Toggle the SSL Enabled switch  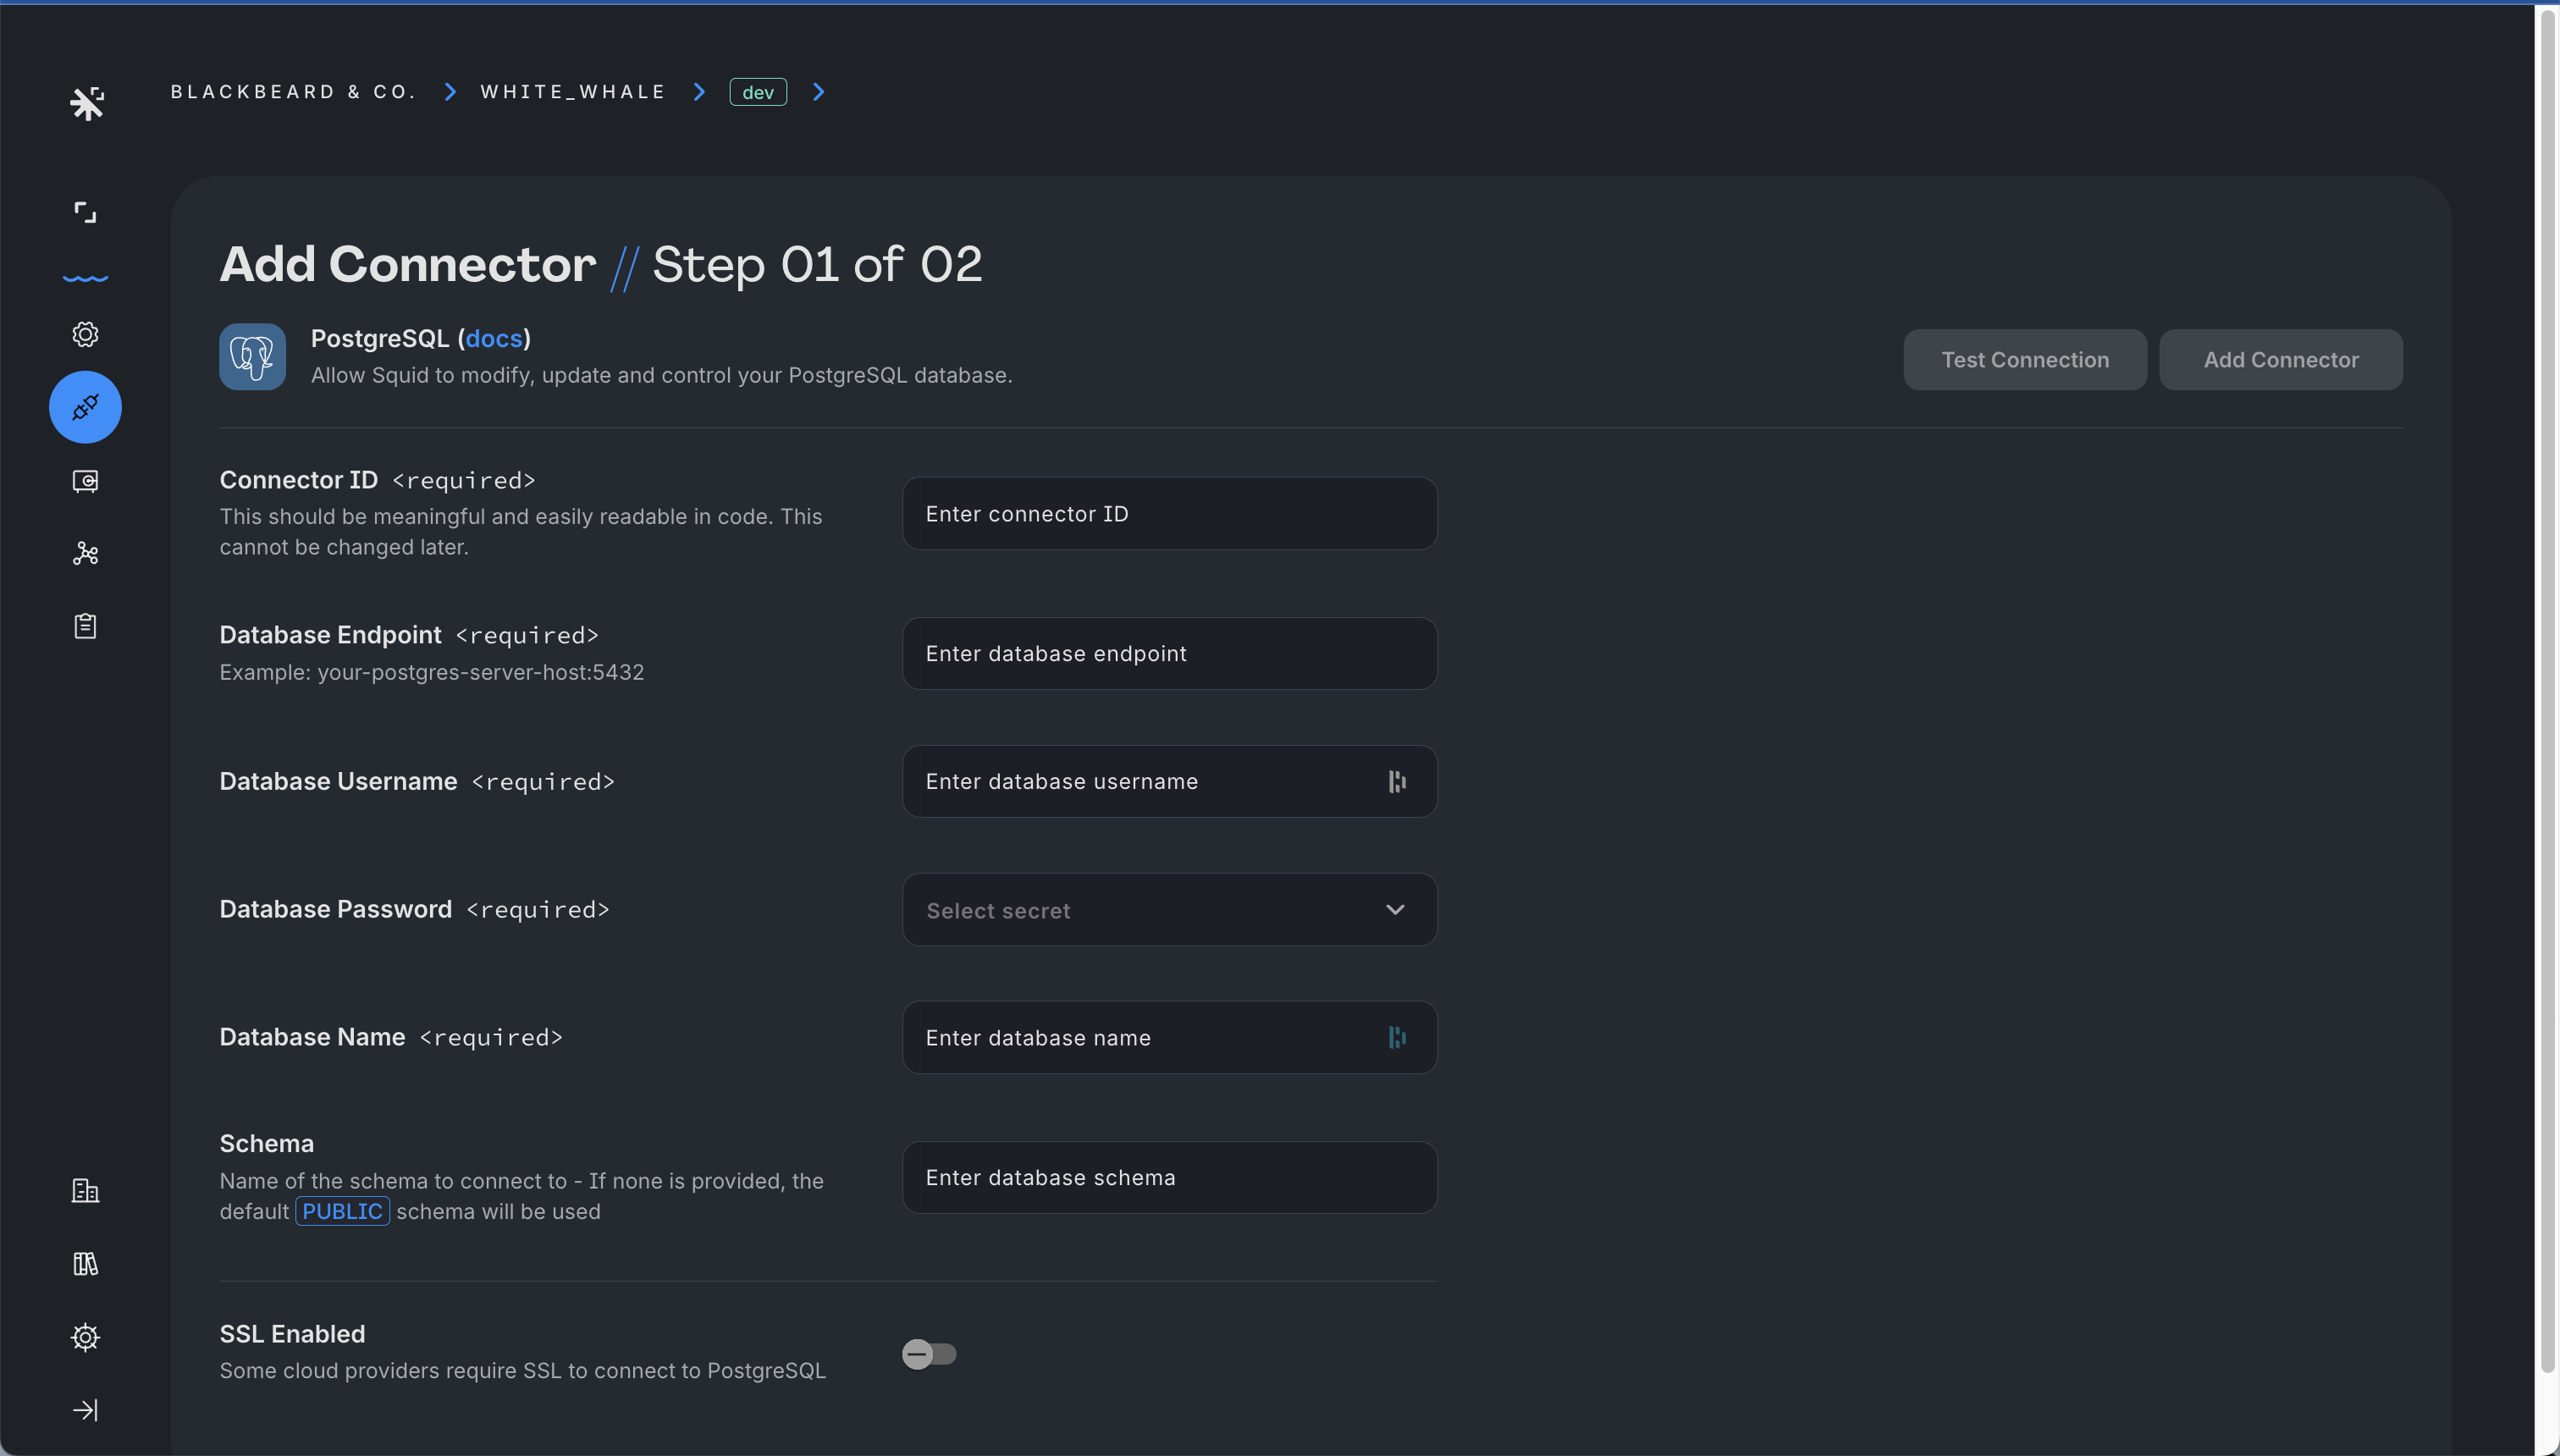[x=929, y=1354]
